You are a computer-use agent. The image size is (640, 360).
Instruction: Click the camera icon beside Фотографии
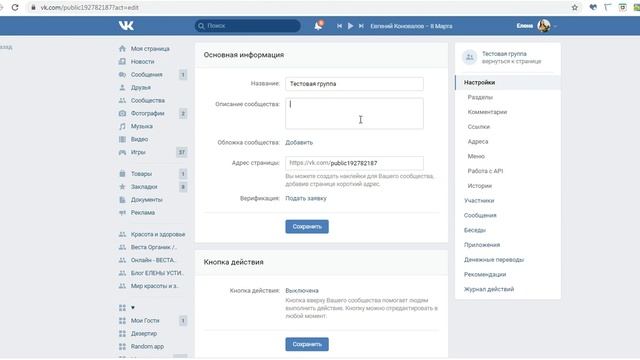click(x=122, y=113)
